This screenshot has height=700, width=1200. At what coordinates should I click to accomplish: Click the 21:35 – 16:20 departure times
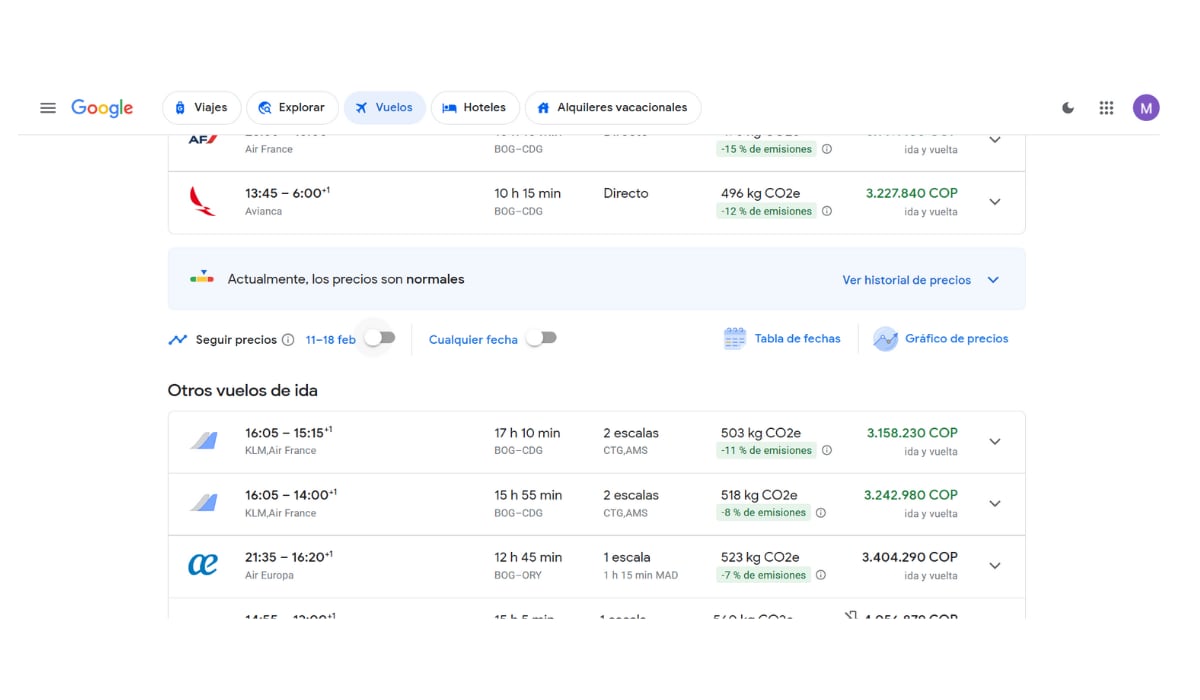click(289, 557)
